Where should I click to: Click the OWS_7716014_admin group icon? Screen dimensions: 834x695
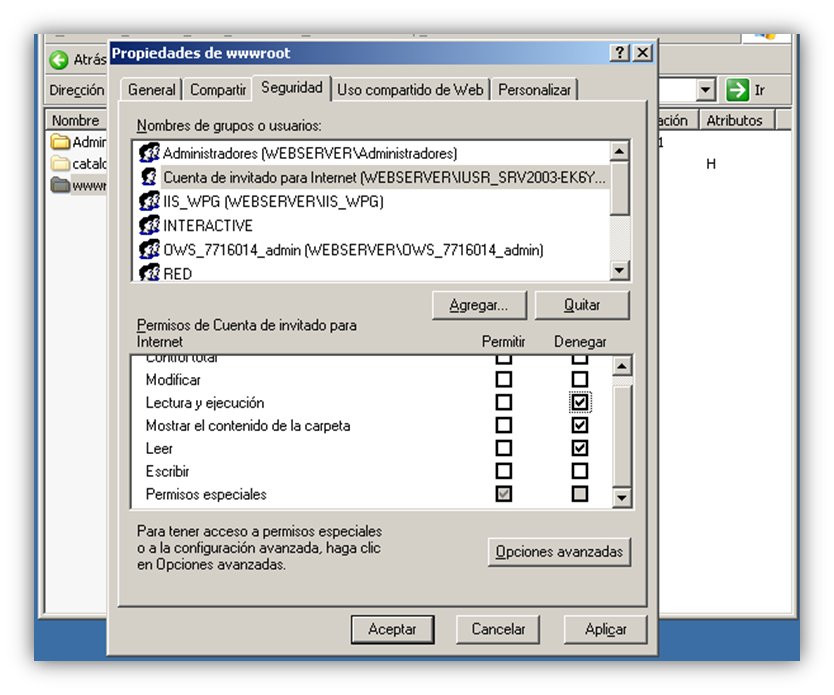(149, 249)
